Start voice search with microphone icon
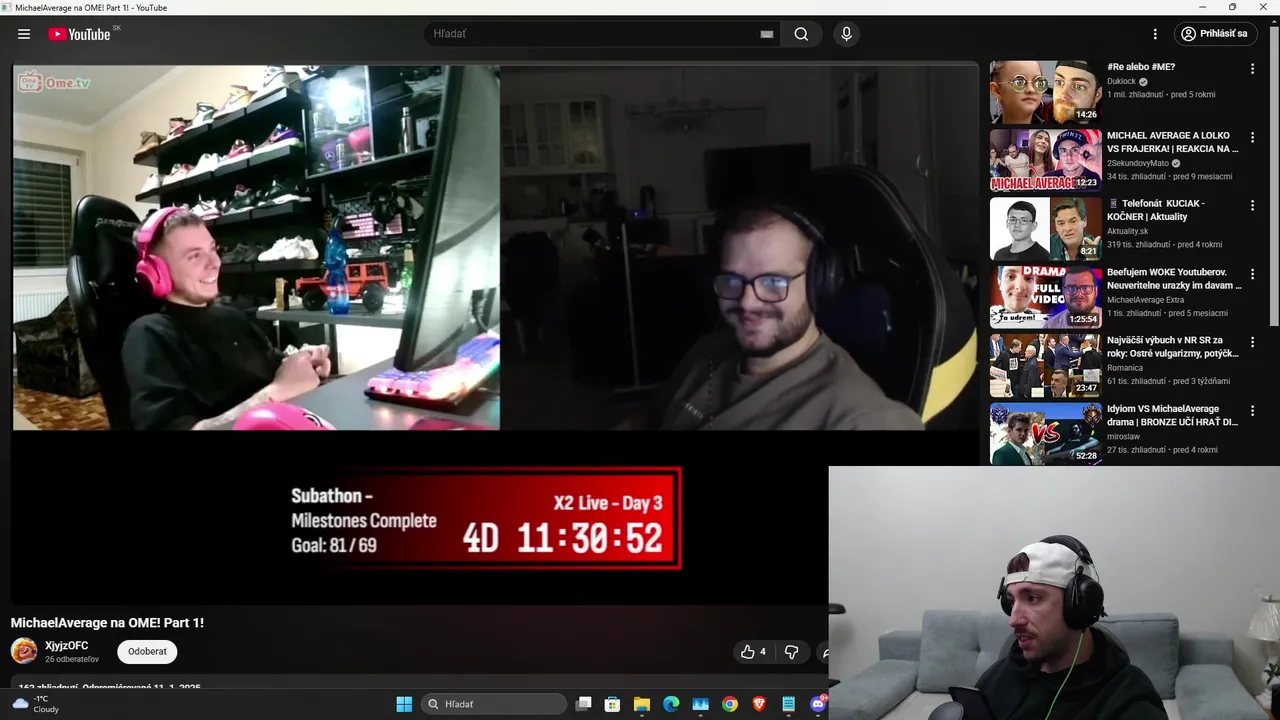 pyautogui.click(x=847, y=34)
